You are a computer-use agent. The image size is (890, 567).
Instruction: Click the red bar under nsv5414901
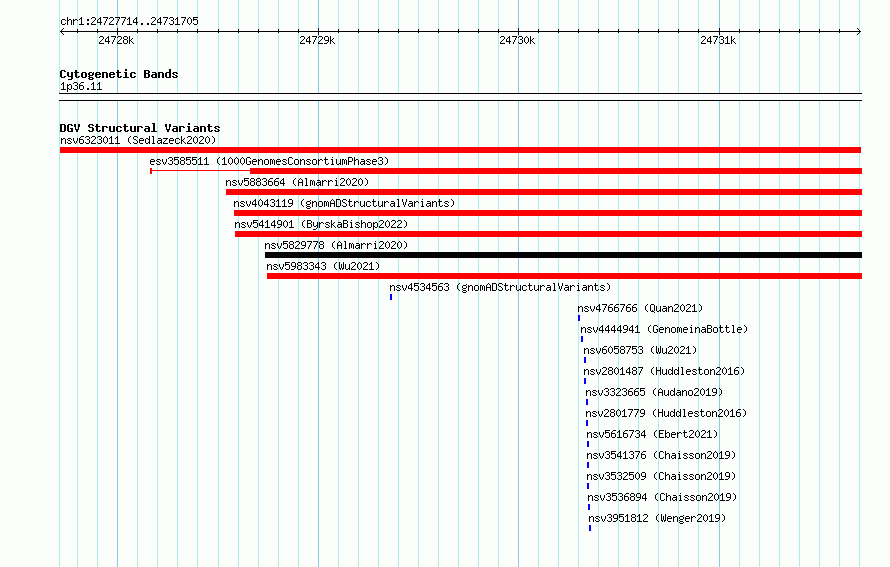(x=548, y=234)
